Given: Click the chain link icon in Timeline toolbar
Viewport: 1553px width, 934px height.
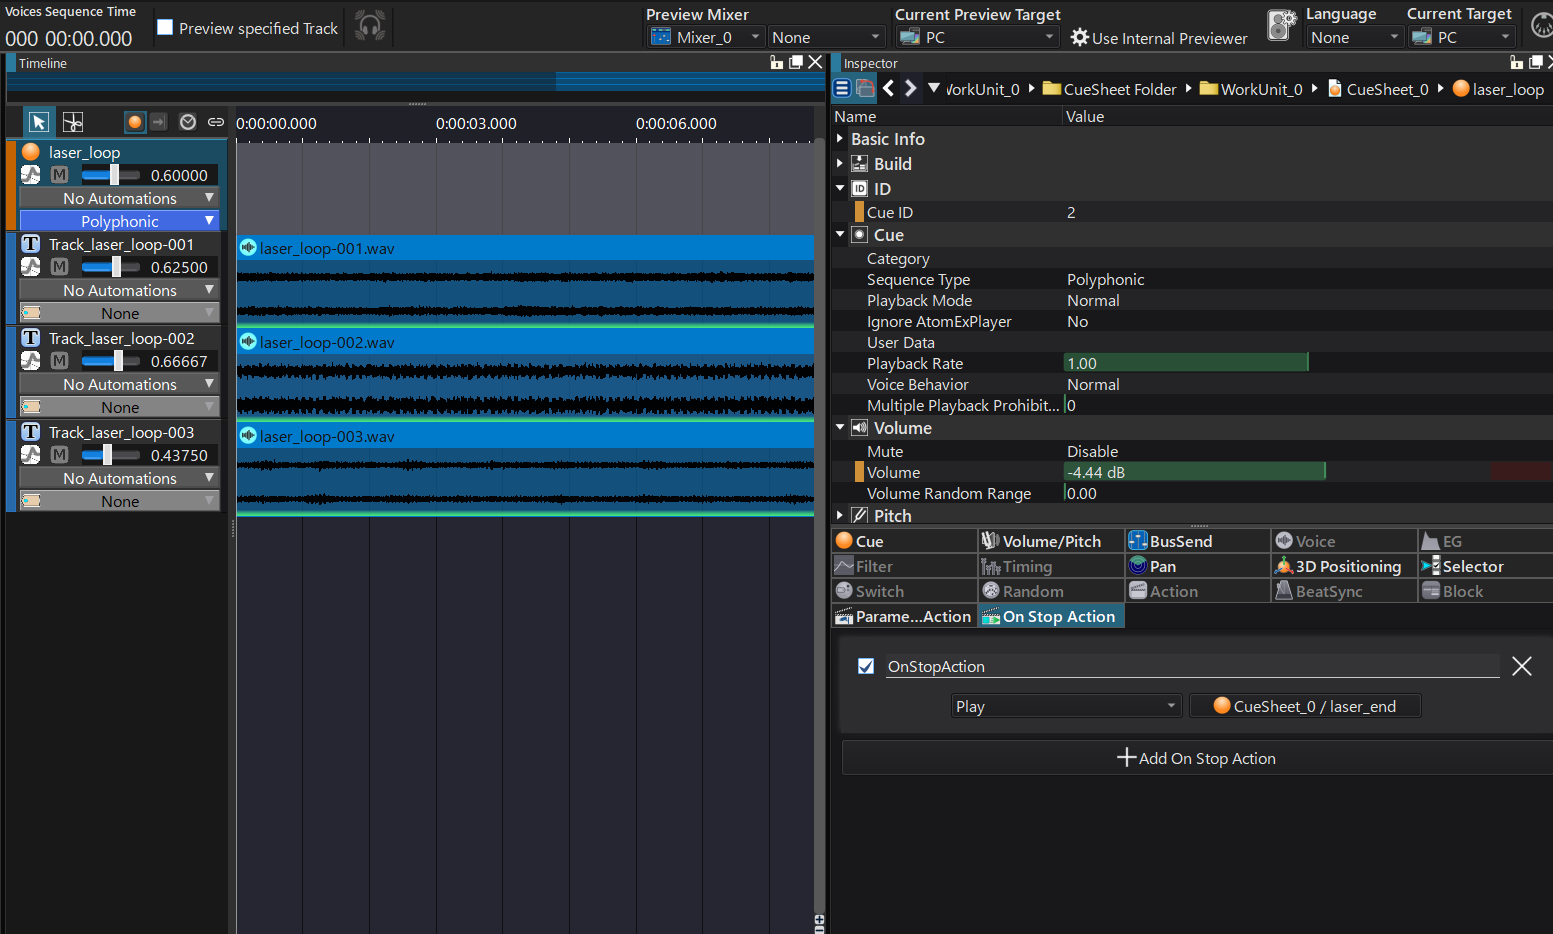Looking at the screenshot, I should [216, 122].
